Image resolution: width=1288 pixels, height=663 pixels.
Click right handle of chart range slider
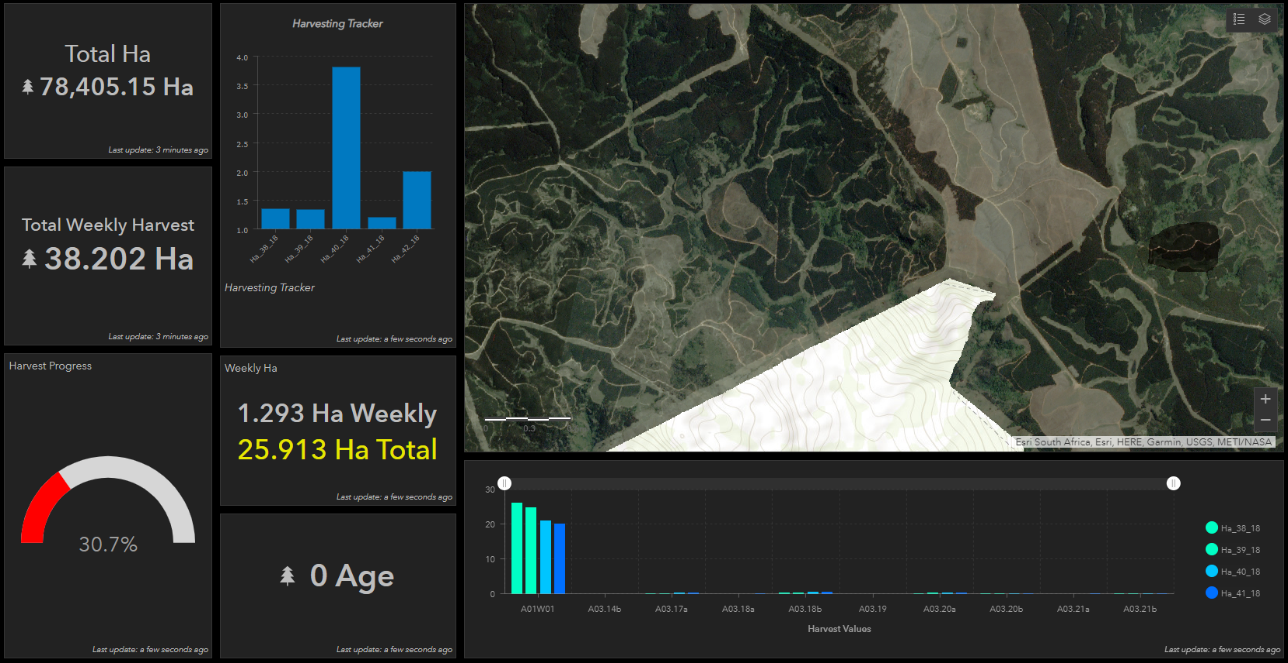1174,484
